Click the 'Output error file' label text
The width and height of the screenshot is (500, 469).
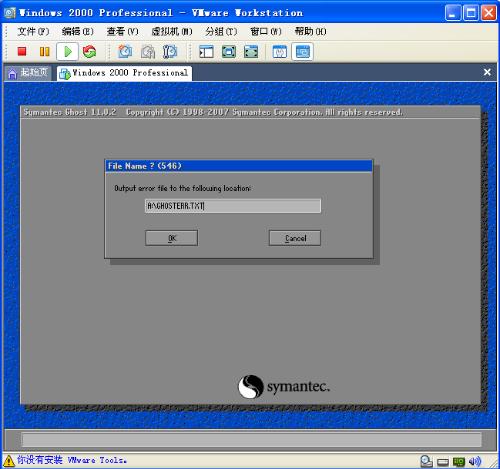click(182, 188)
